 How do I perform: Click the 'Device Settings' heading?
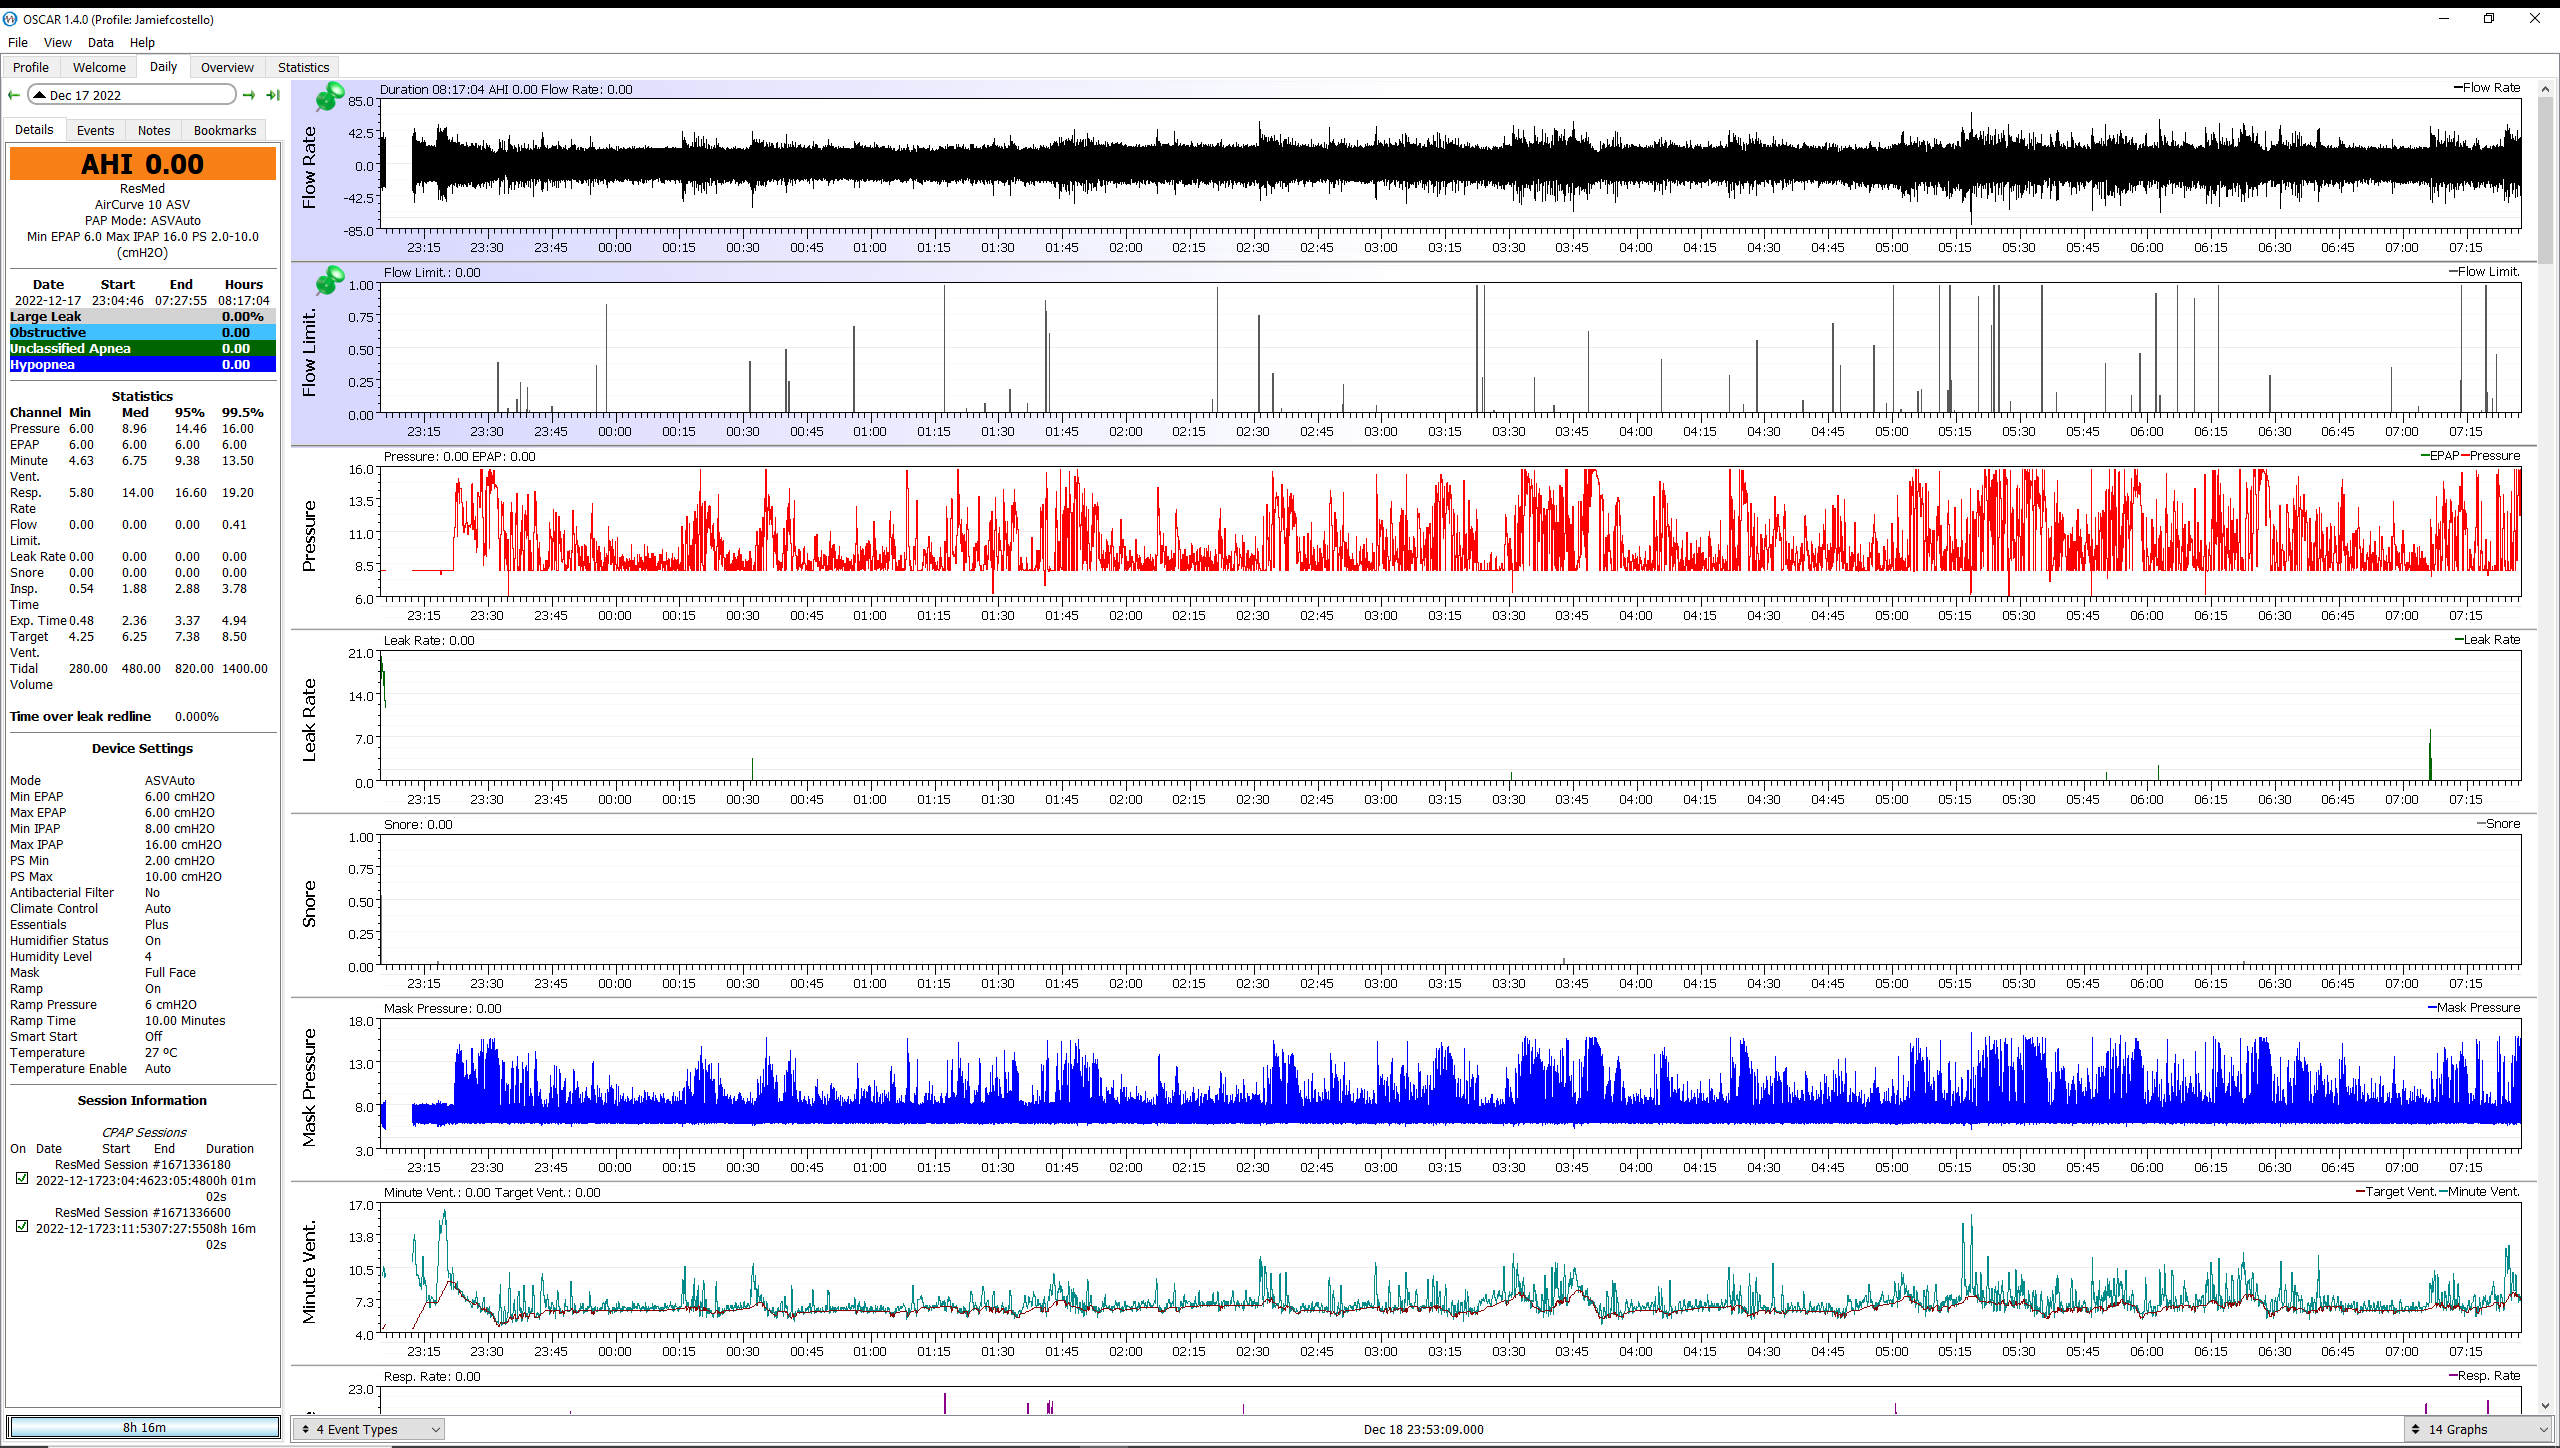(142, 748)
